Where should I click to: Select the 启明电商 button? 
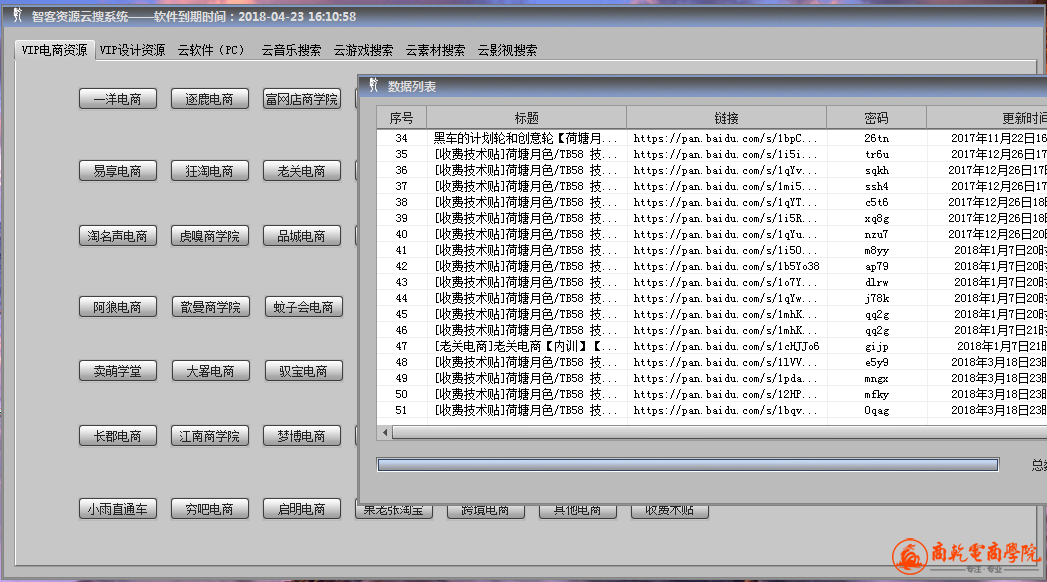click(302, 509)
